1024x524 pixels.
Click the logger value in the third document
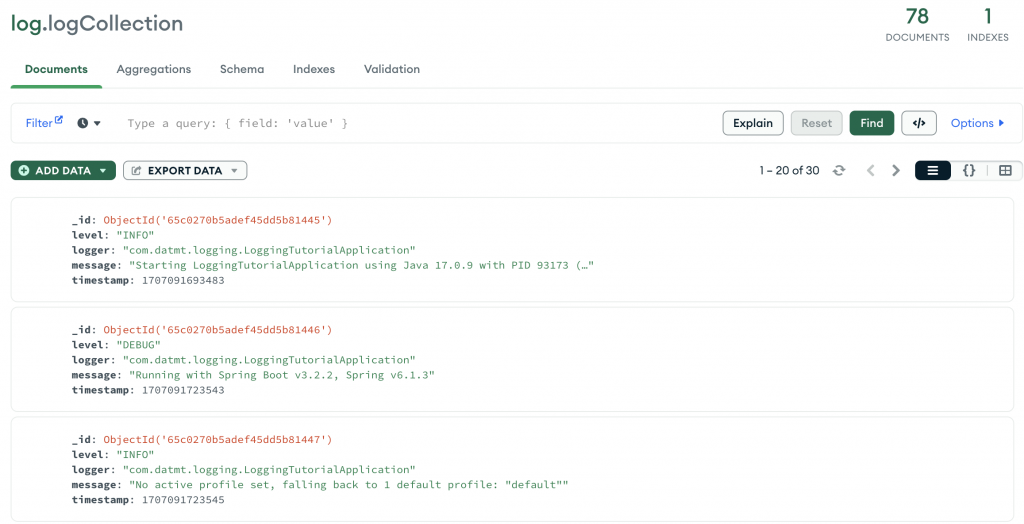click(269, 470)
